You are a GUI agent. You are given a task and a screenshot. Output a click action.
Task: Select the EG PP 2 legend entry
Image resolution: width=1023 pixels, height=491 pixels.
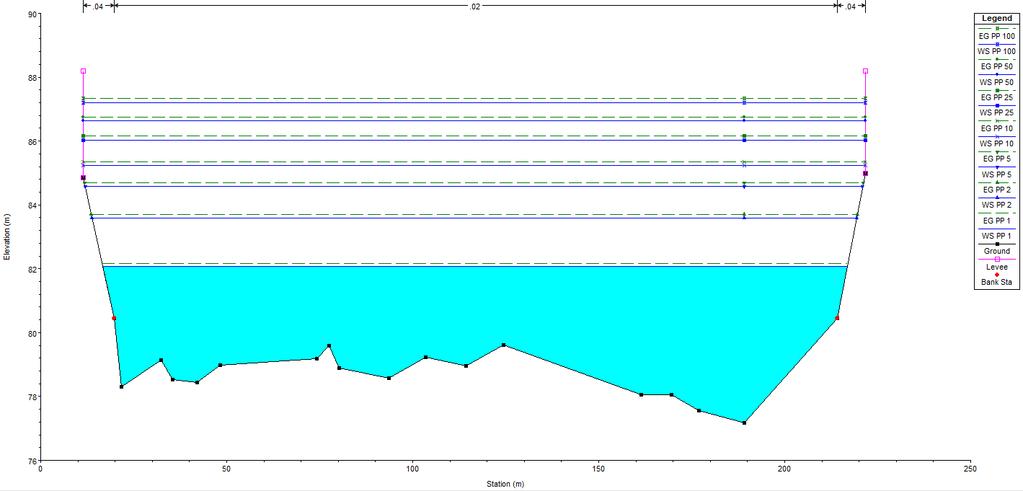point(997,189)
